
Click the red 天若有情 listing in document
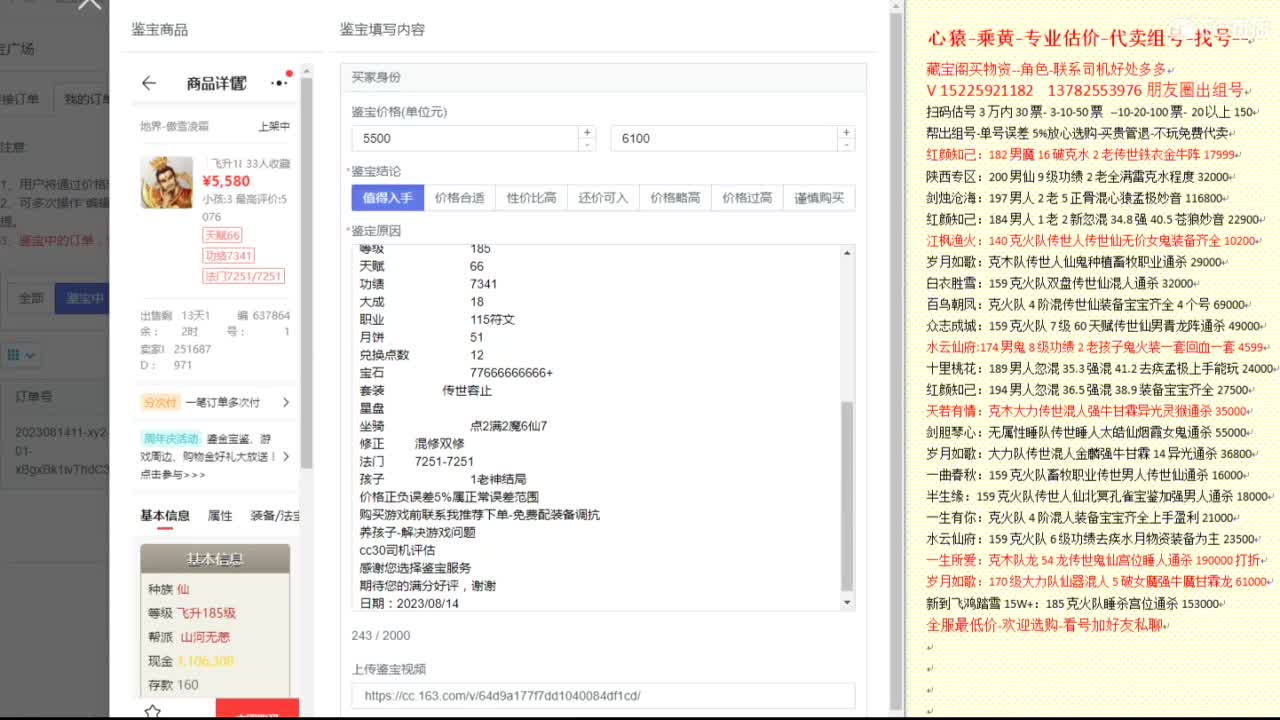[x=1087, y=411]
